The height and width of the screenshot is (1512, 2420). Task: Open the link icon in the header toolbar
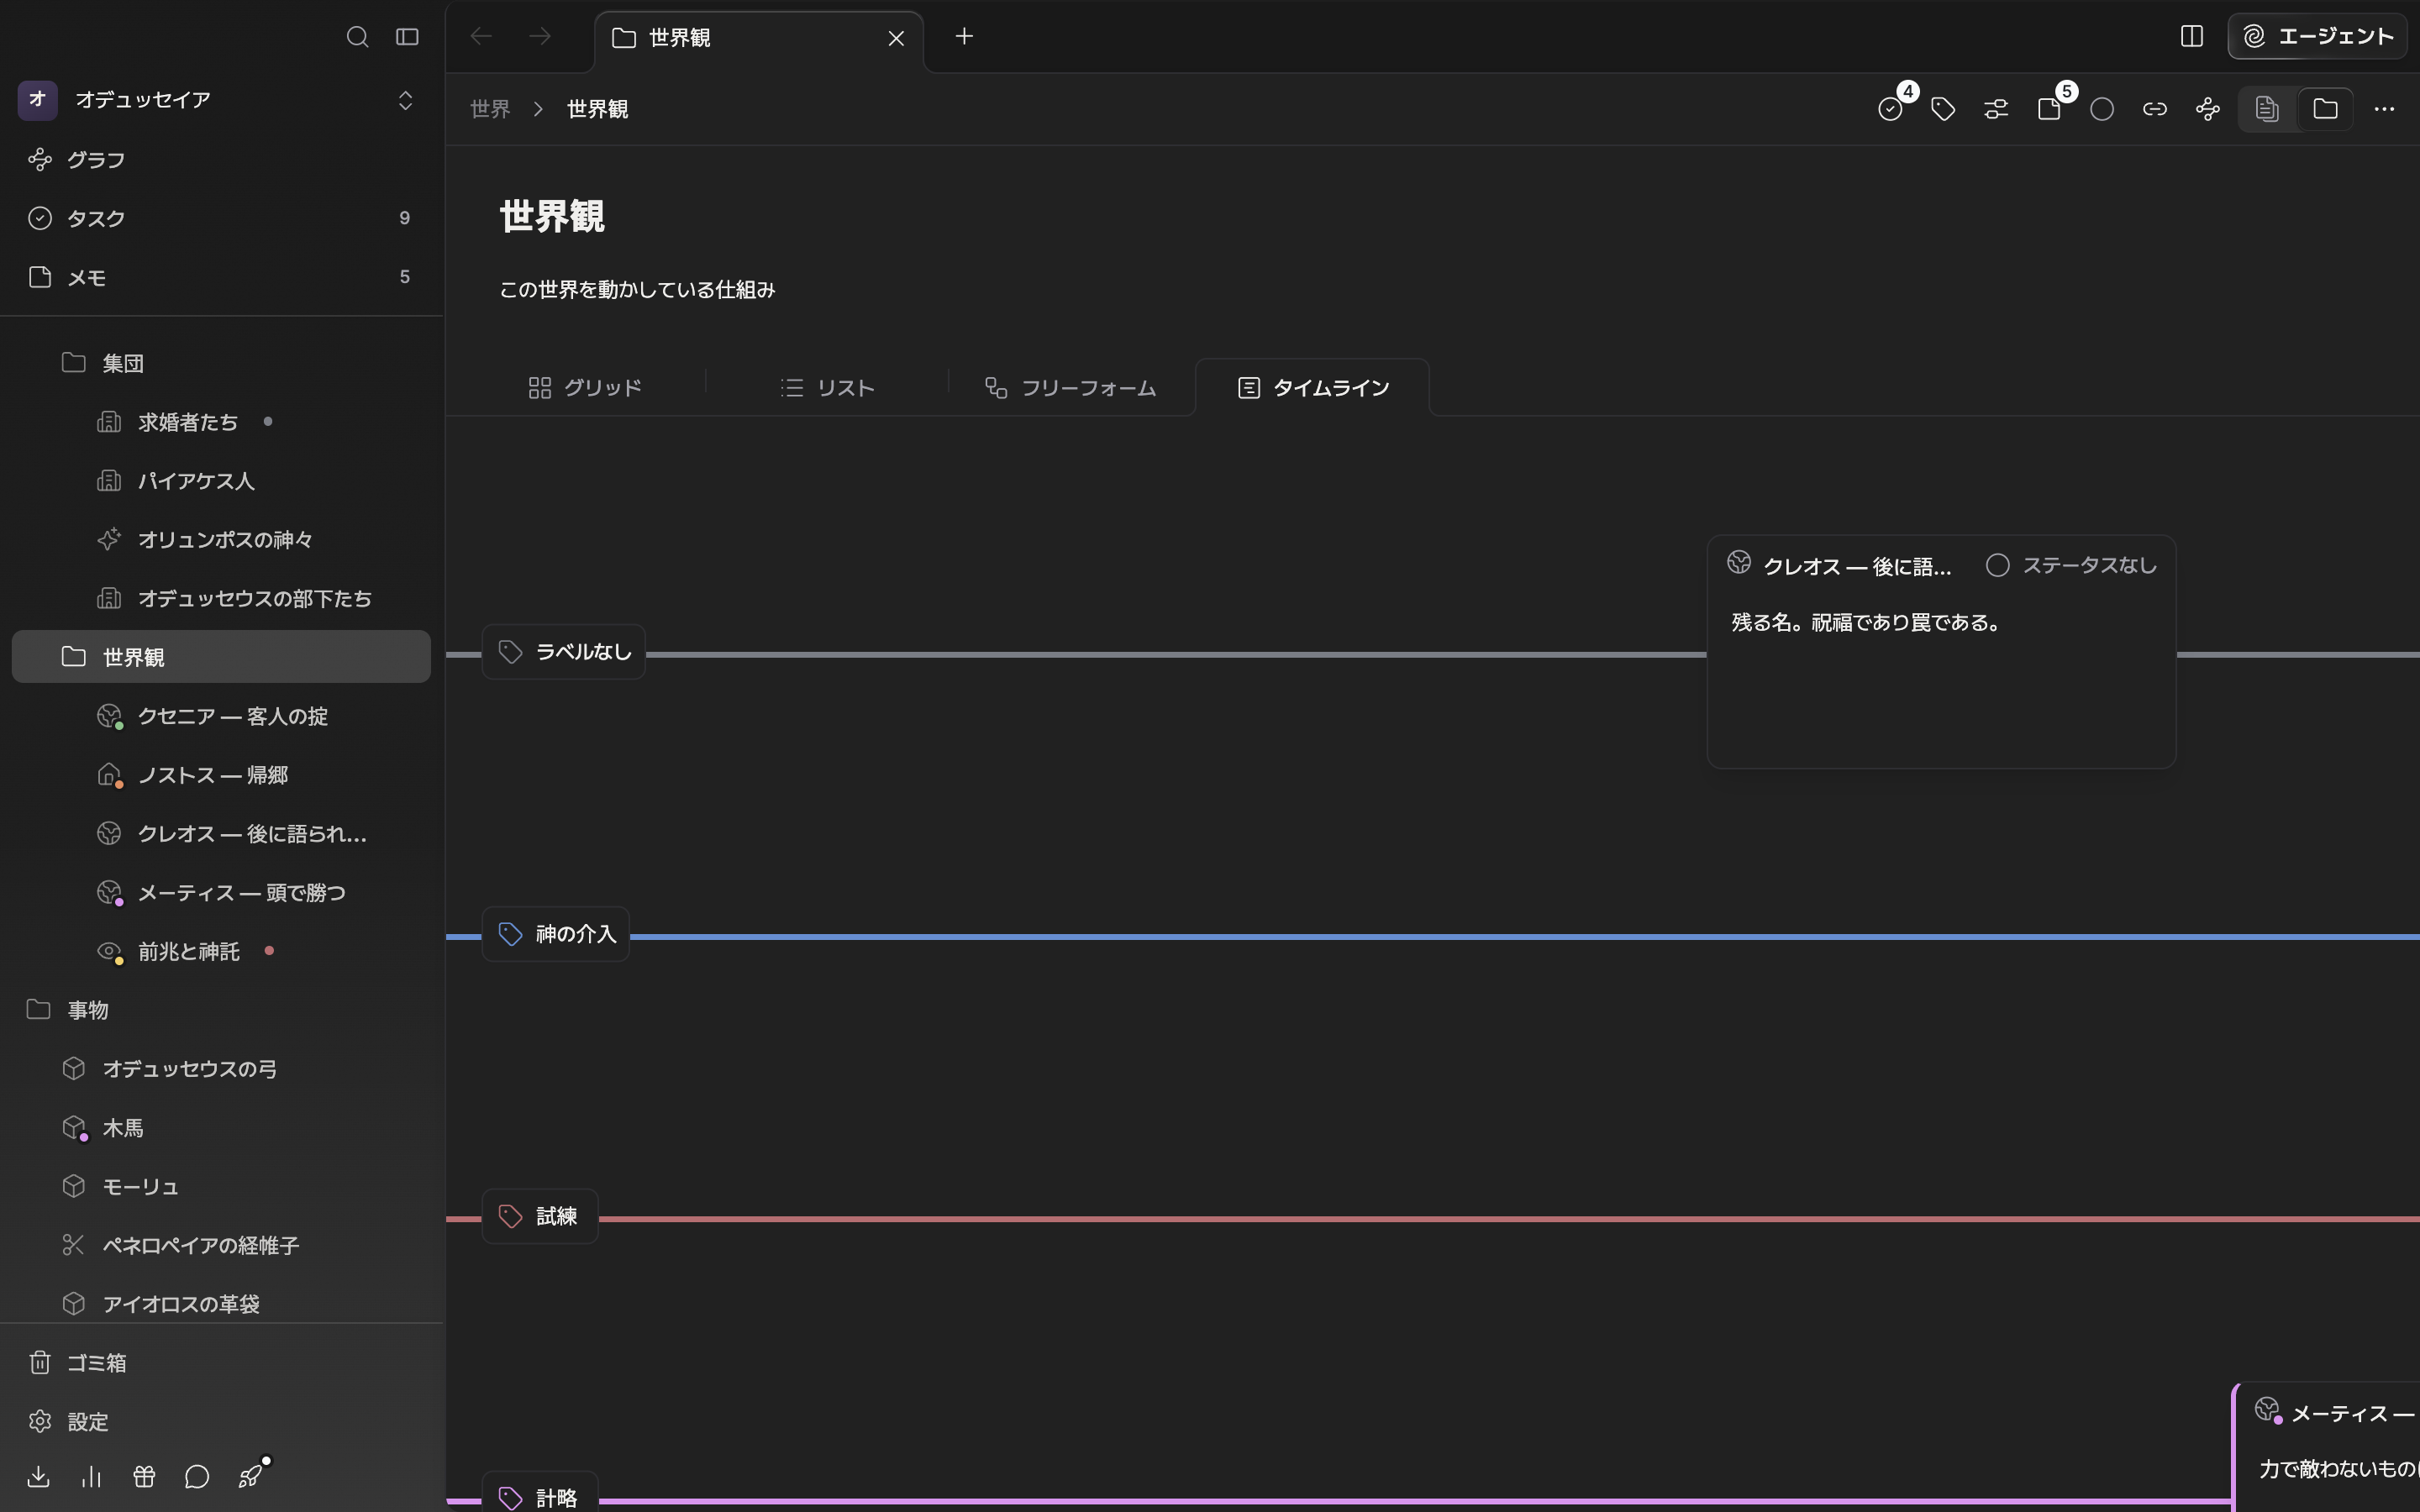[x=2155, y=109]
